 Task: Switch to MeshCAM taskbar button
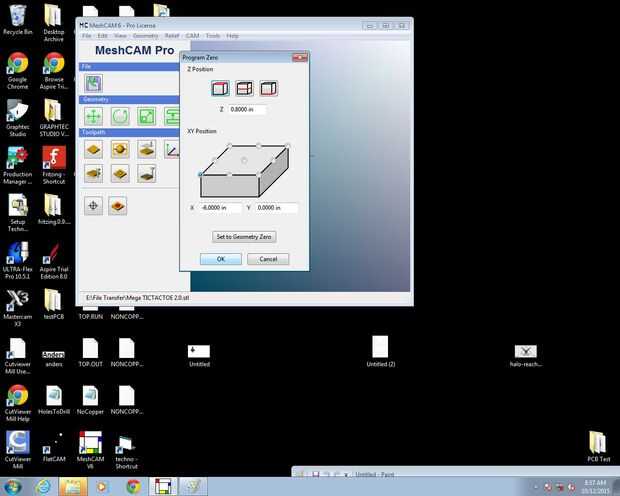(x=163, y=487)
